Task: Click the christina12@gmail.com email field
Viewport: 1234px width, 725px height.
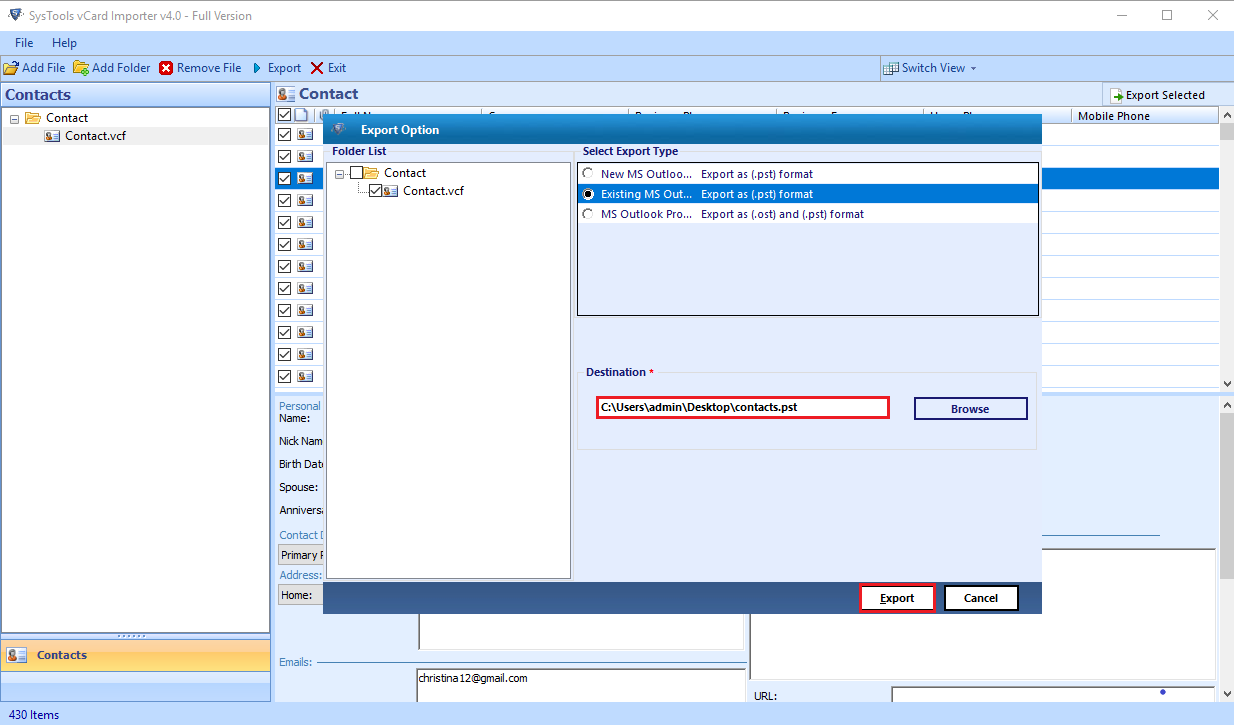Action: click(580, 685)
